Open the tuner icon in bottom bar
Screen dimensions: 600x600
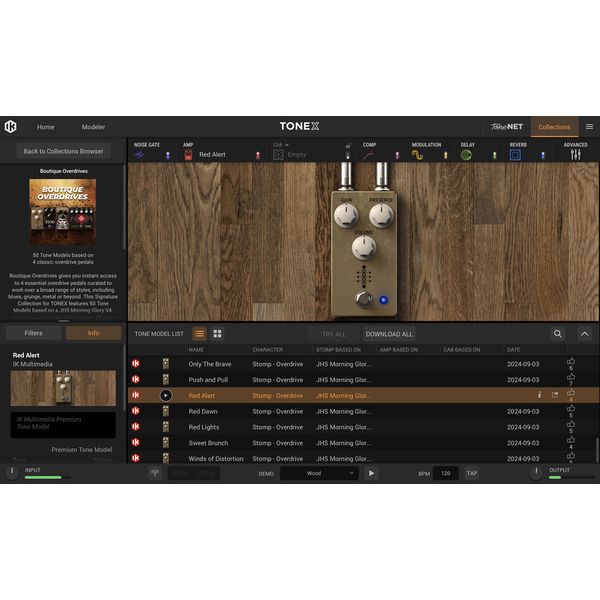pyautogui.click(x=155, y=473)
